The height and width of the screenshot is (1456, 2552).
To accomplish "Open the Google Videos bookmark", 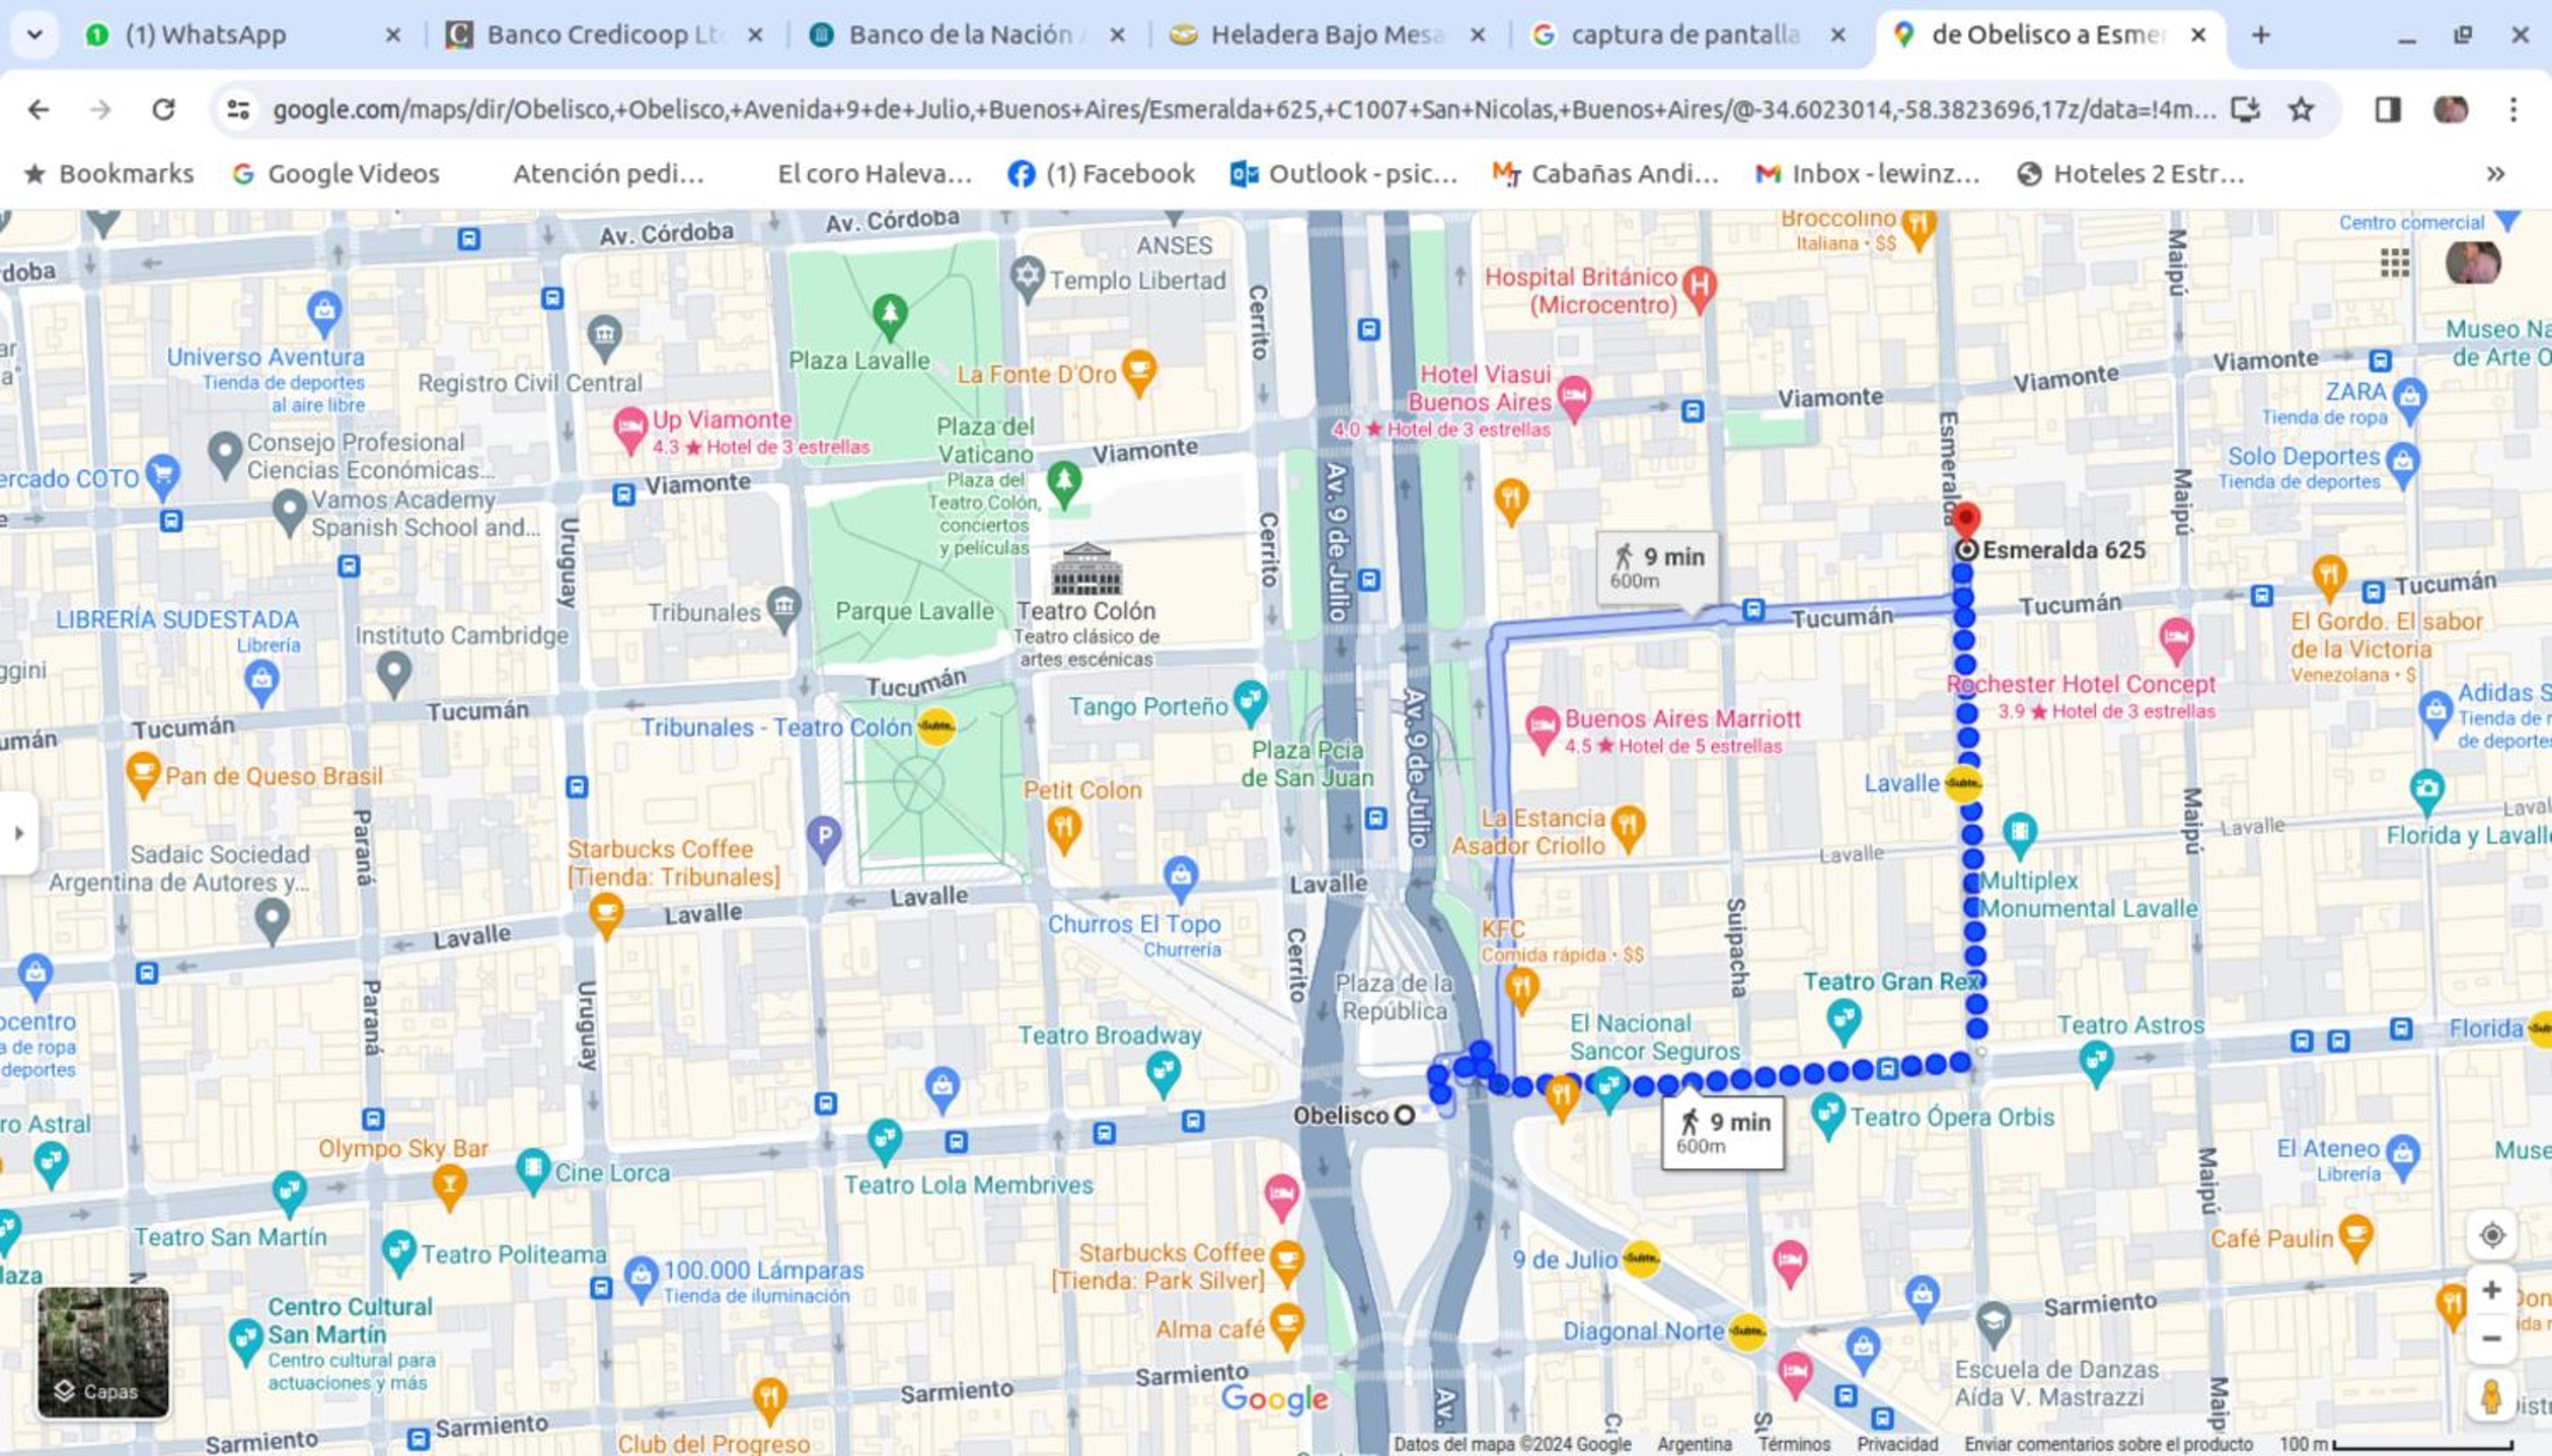I will (x=336, y=174).
